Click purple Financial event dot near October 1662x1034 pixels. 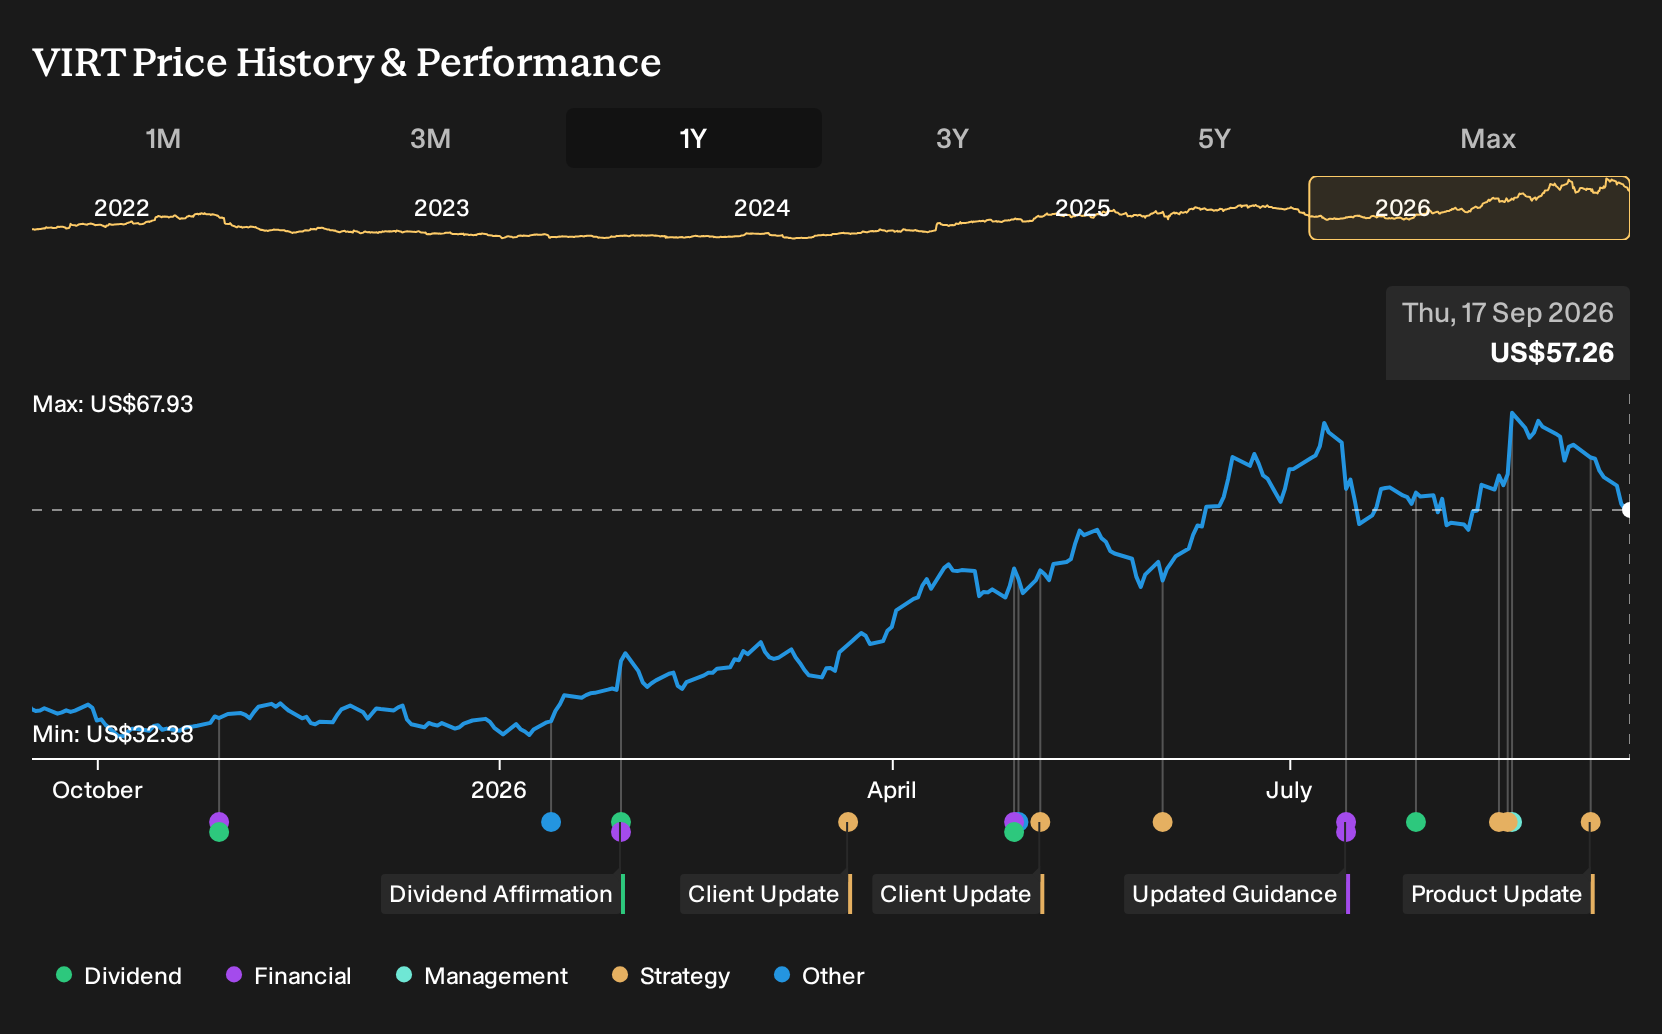(x=219, y=821)
